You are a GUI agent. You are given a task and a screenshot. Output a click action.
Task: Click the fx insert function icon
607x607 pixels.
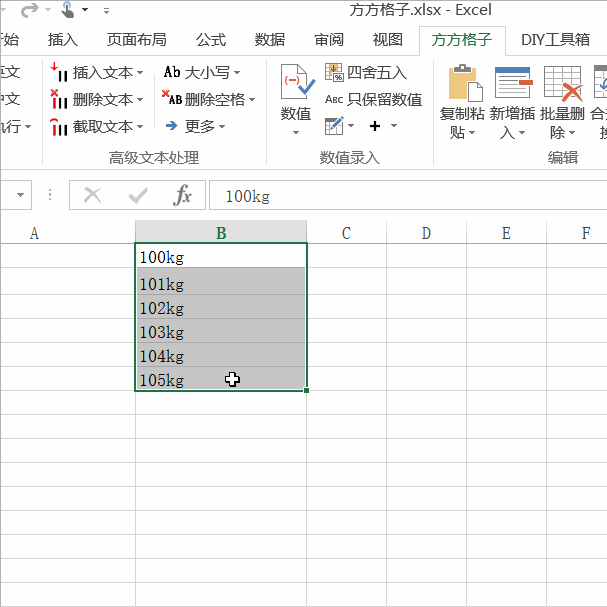[182, 196]
